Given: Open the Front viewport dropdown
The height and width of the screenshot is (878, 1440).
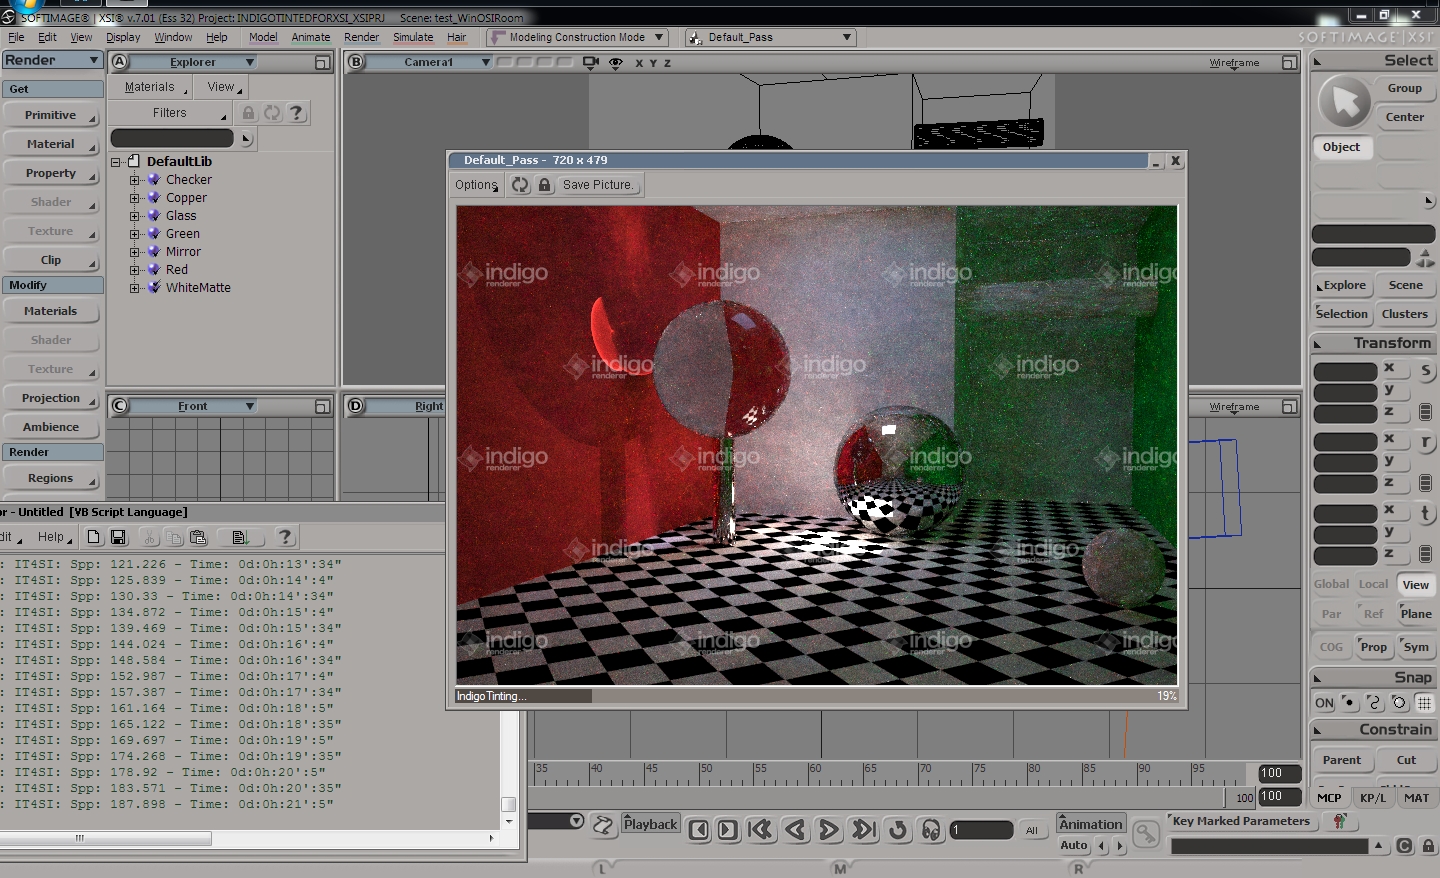Looking at the screenshot, I should click(x=193, y=406).
